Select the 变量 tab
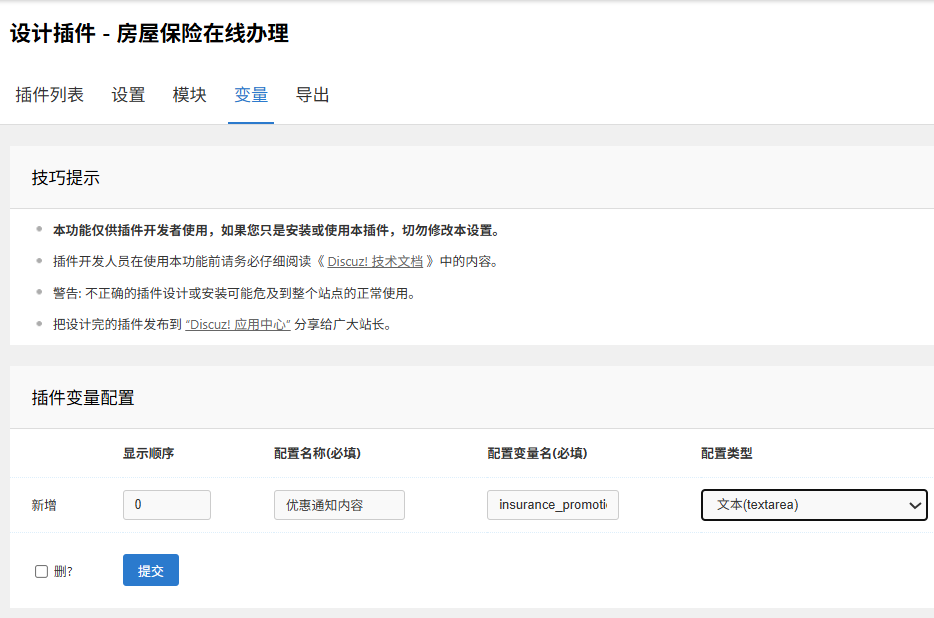Viewport: 934px width, 618px height. tap(251, 95)
